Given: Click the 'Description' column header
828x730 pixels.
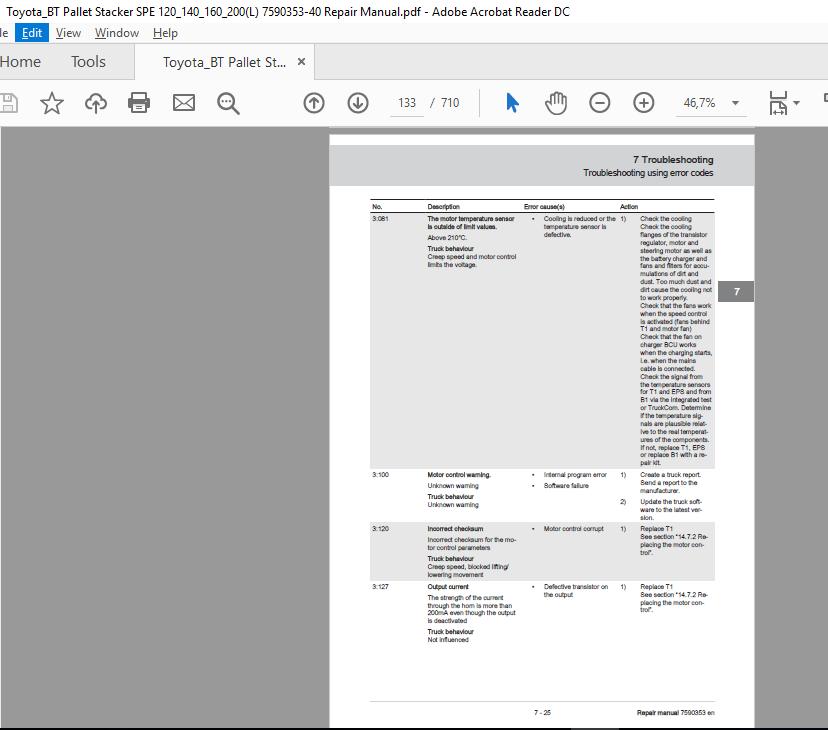Looking at the screenshot, I should 444,207.
